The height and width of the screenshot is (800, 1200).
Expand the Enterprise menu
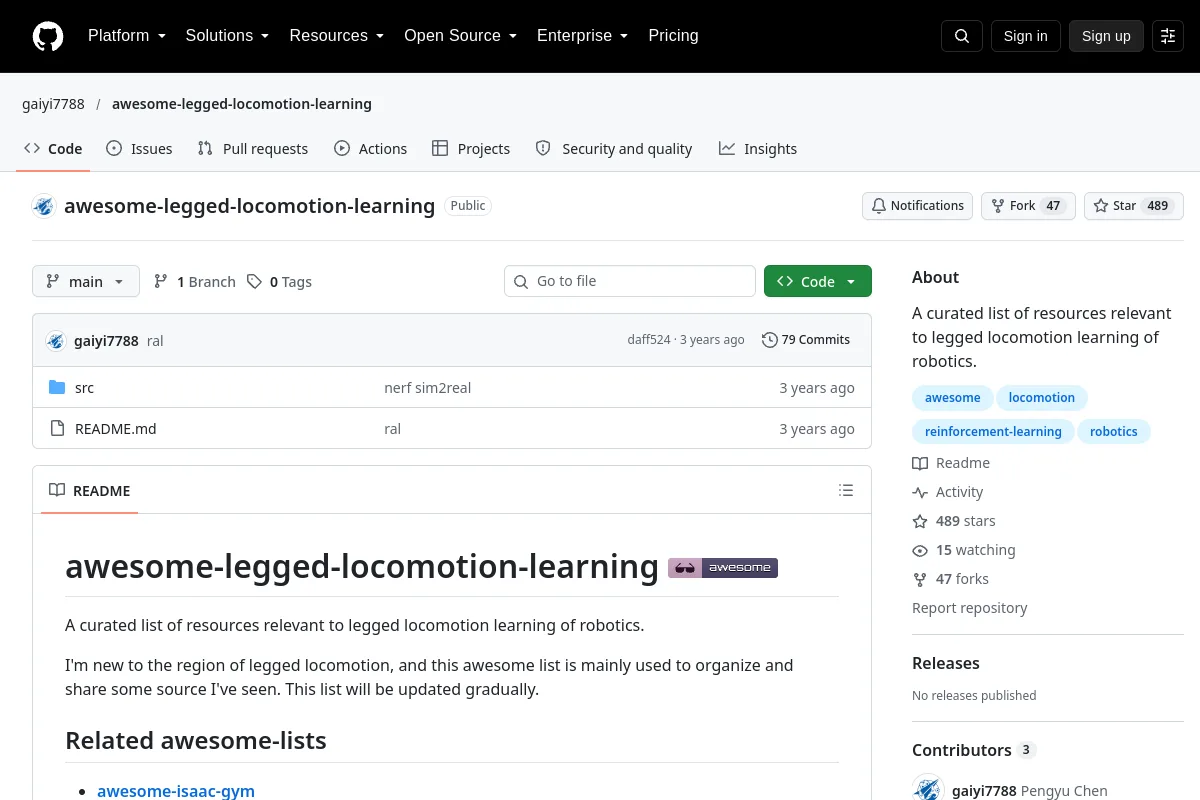point(583,36)
